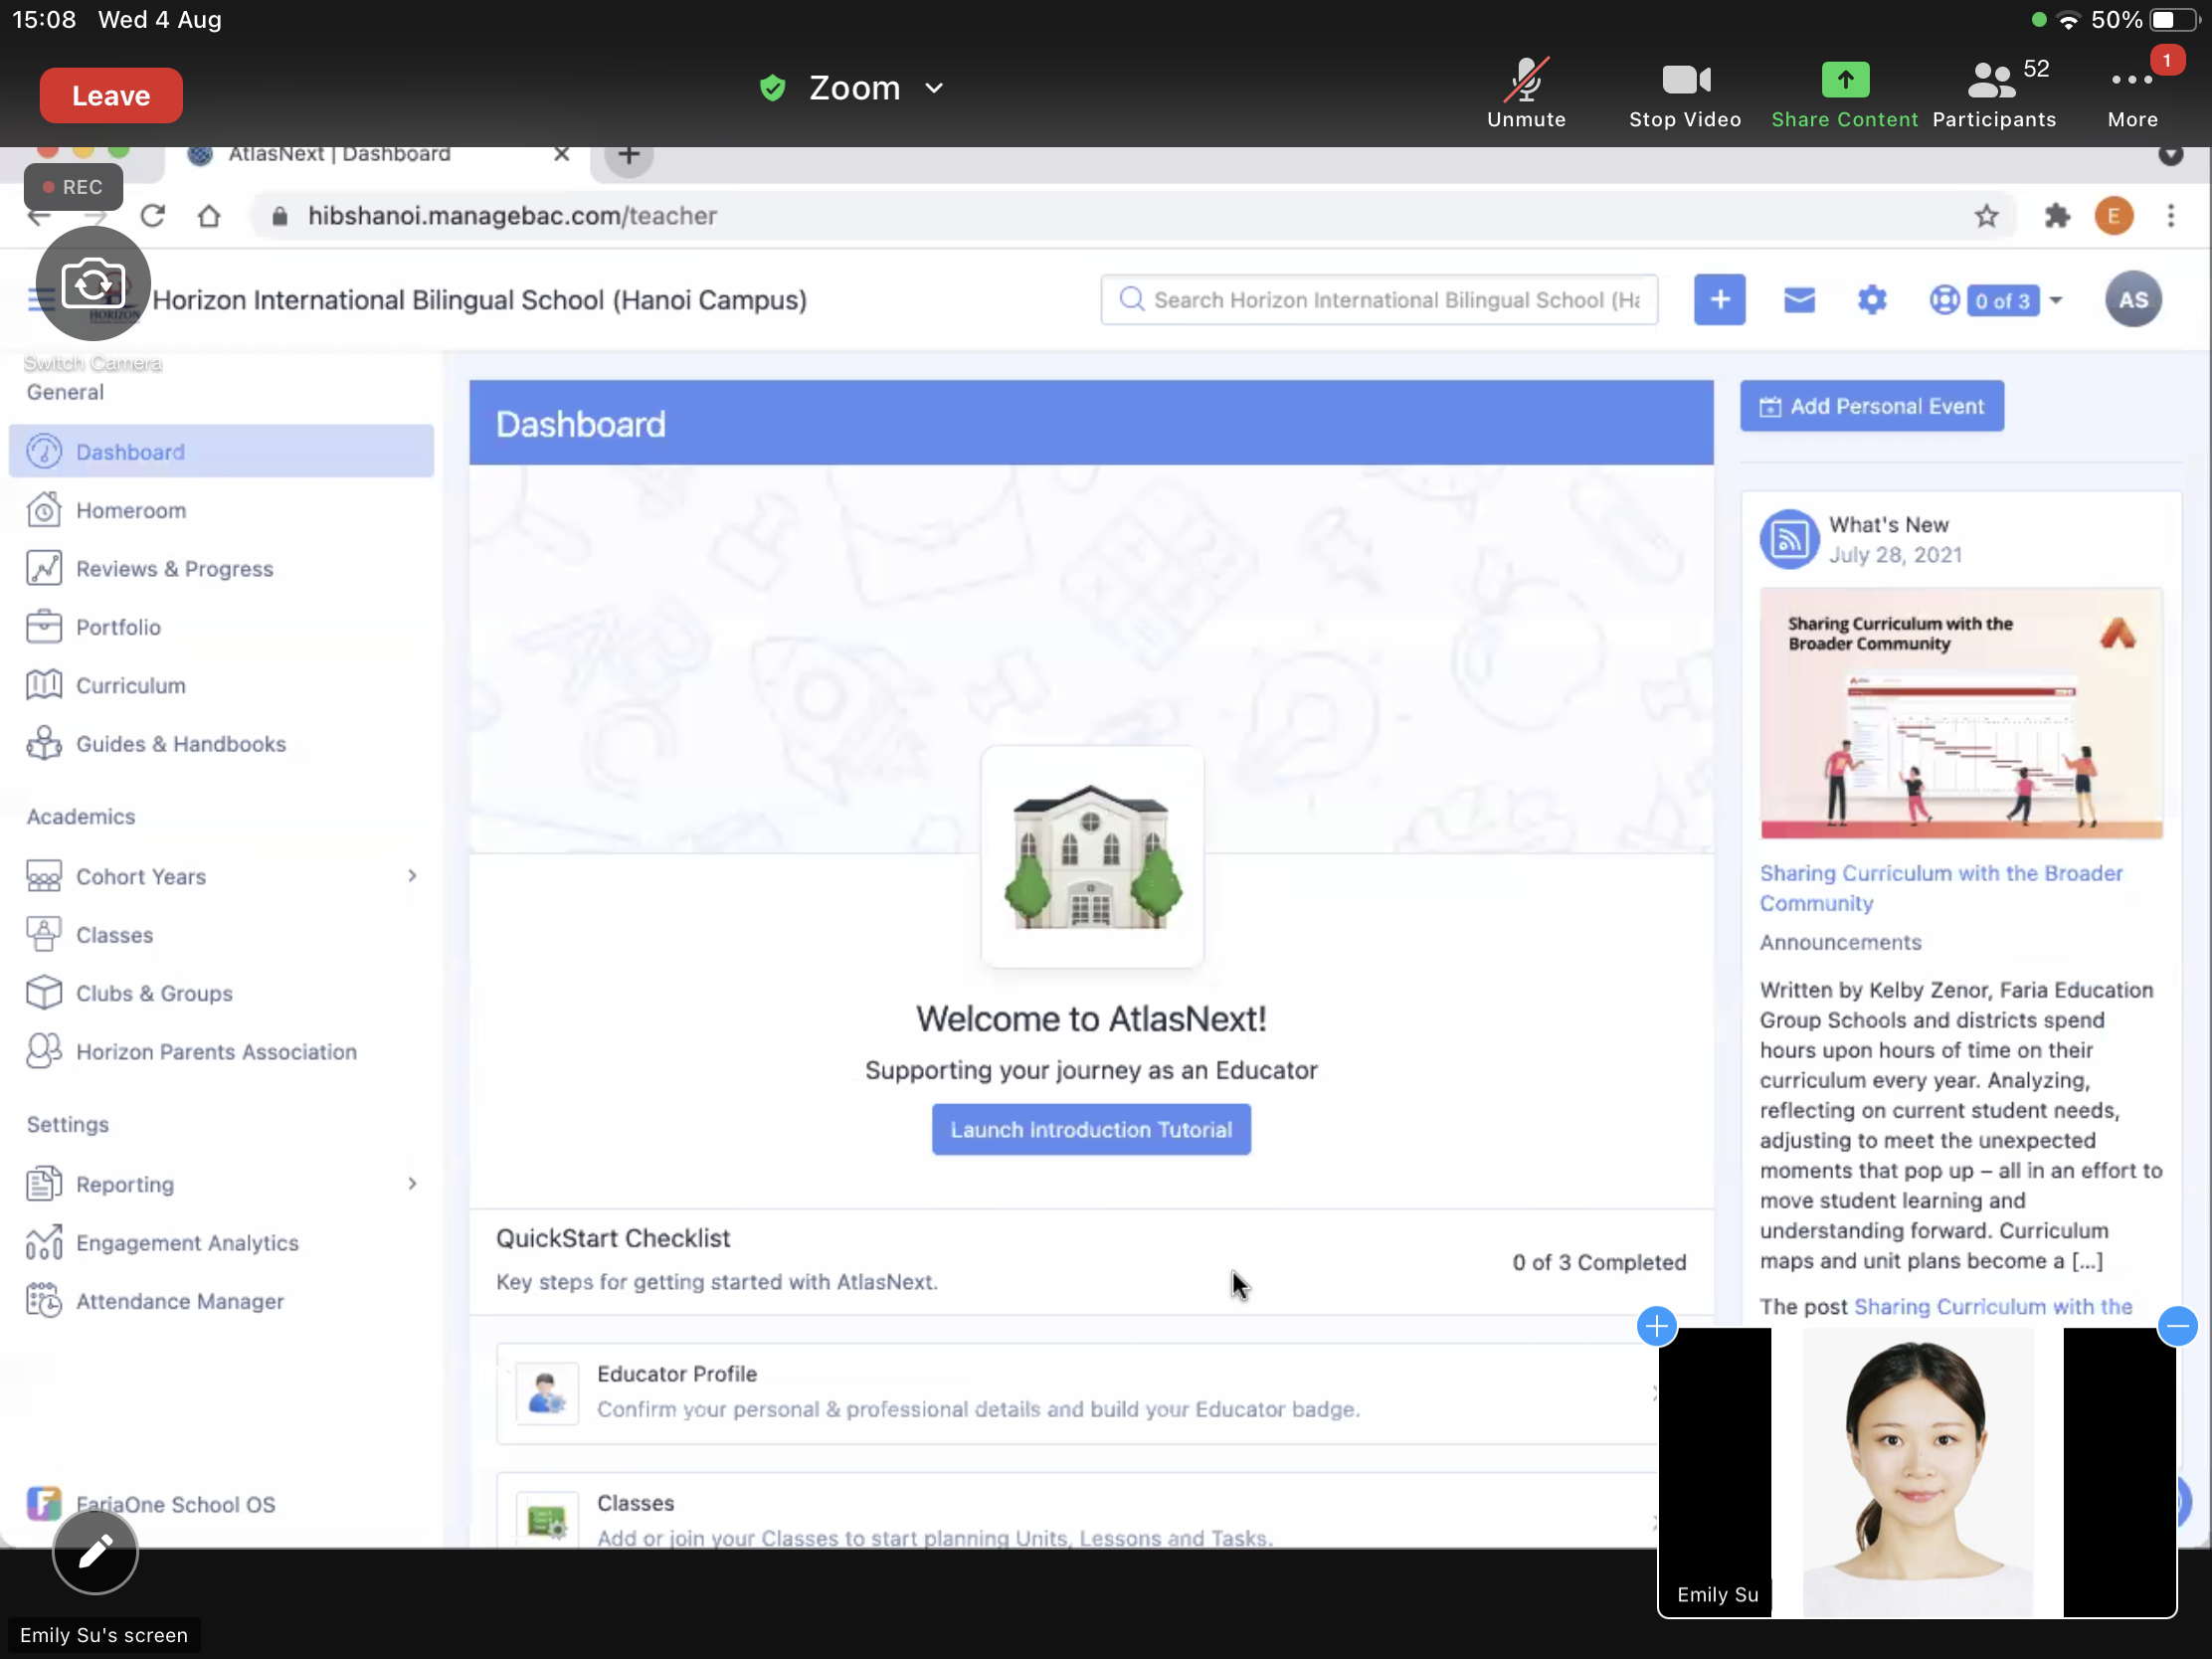Click What's New feed icon

pyautogui.click(x=1788, y=539)
